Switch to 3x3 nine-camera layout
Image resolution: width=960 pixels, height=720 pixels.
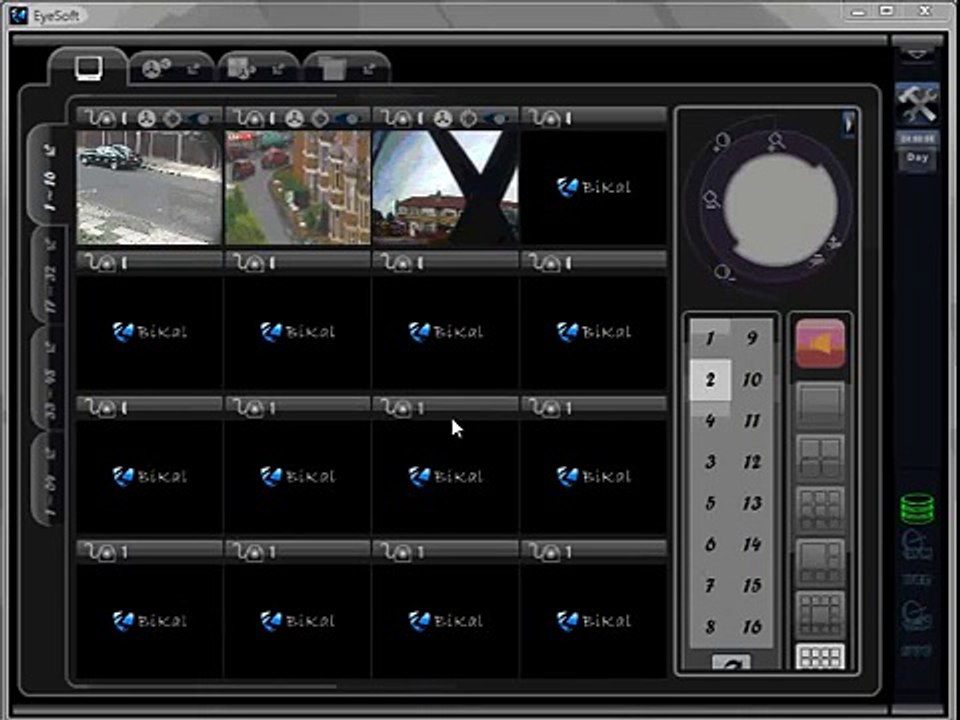tap(820, 509)
